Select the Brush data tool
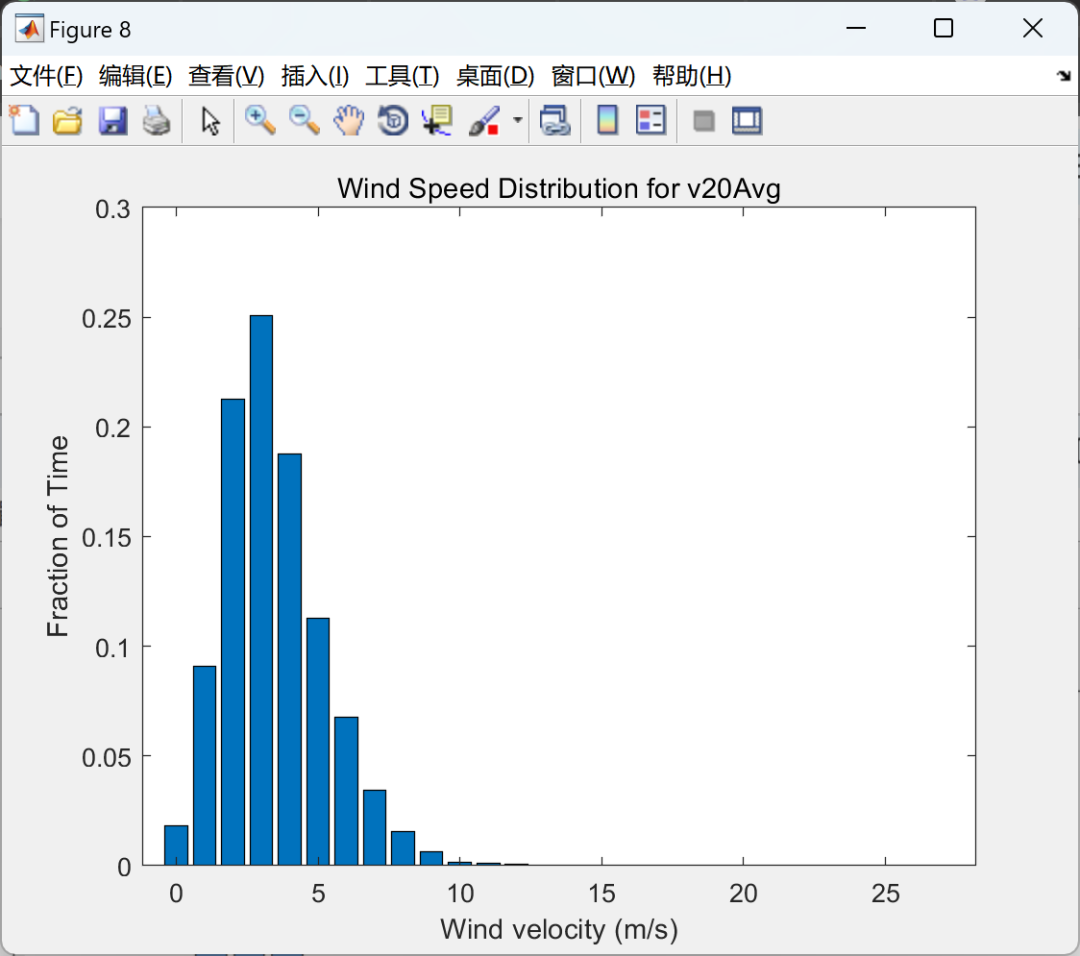Viewport: 1080px width, 956px height. [x=484, y=121]
